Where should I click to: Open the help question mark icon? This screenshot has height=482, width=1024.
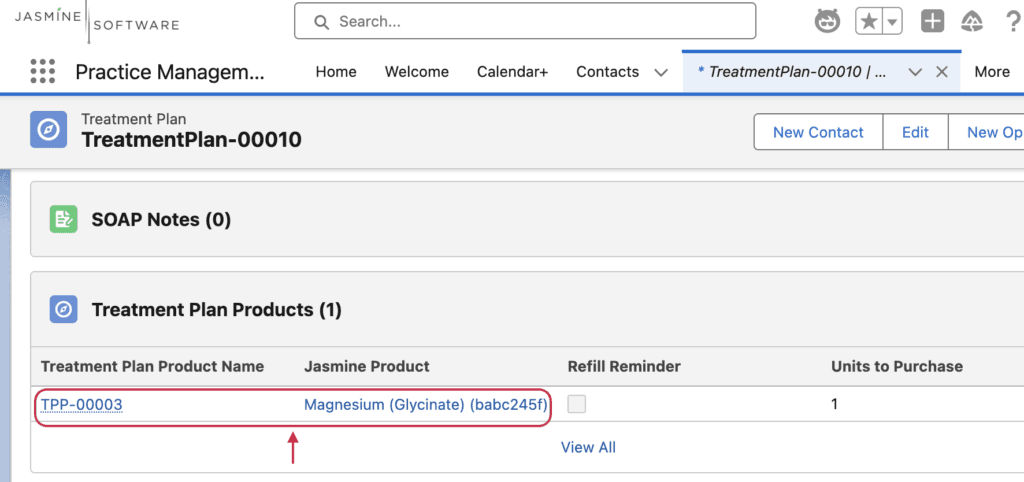[1013, 22]
